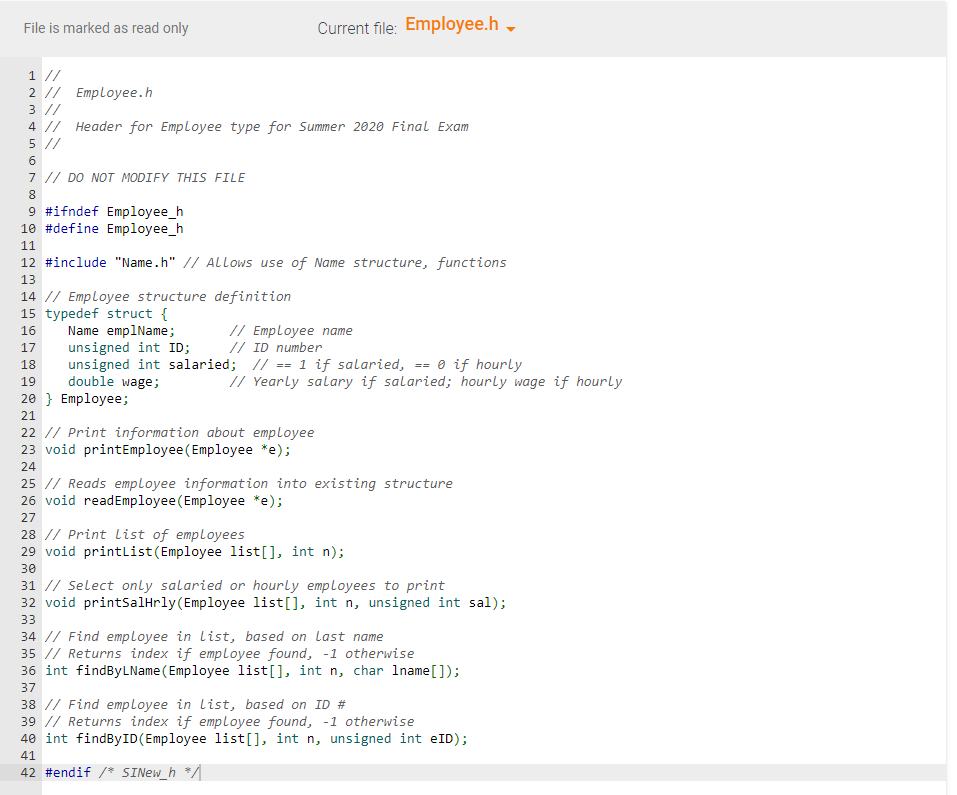This screenshot has width=957, height=795.
Task: Click the 'DO NOT MODIFY THIS FILE' comment
Action: click(x=145, y=177)
